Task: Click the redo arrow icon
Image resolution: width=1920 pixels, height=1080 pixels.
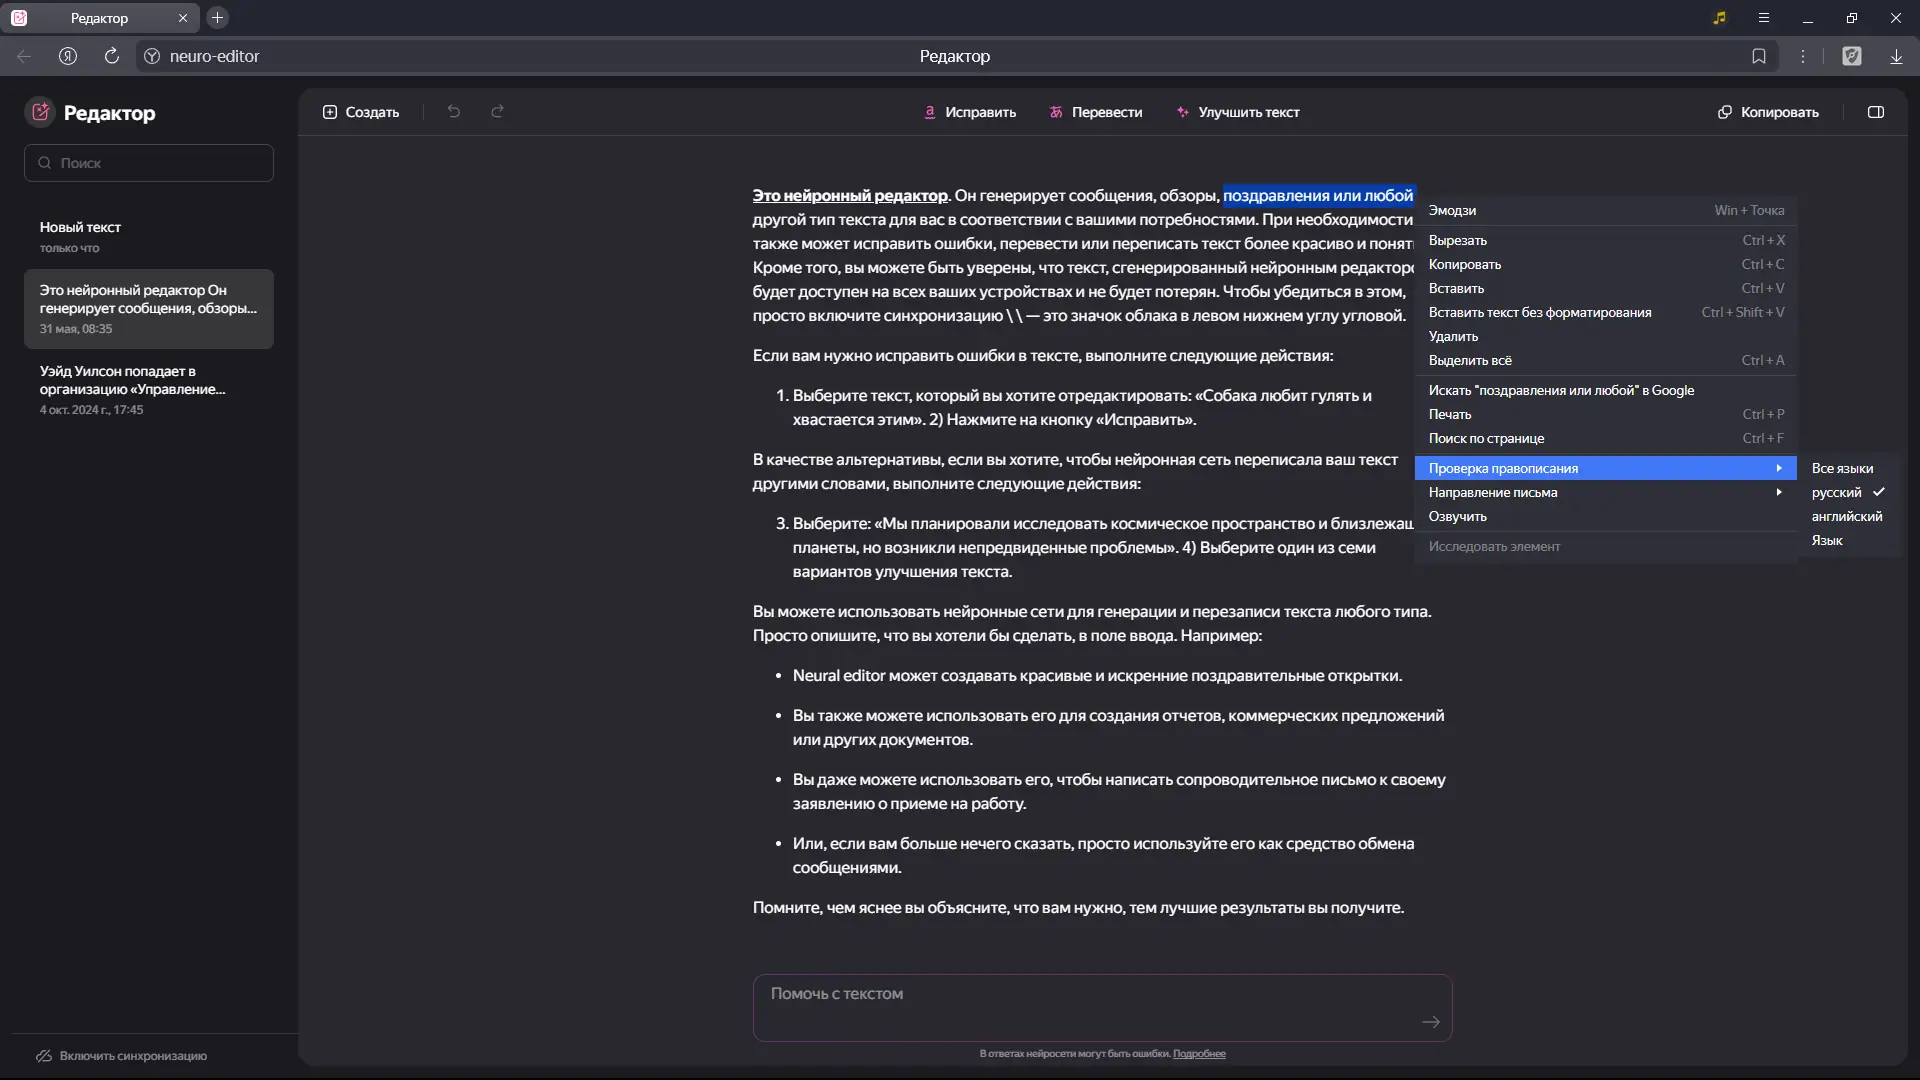Action: (x=497, y=112)
